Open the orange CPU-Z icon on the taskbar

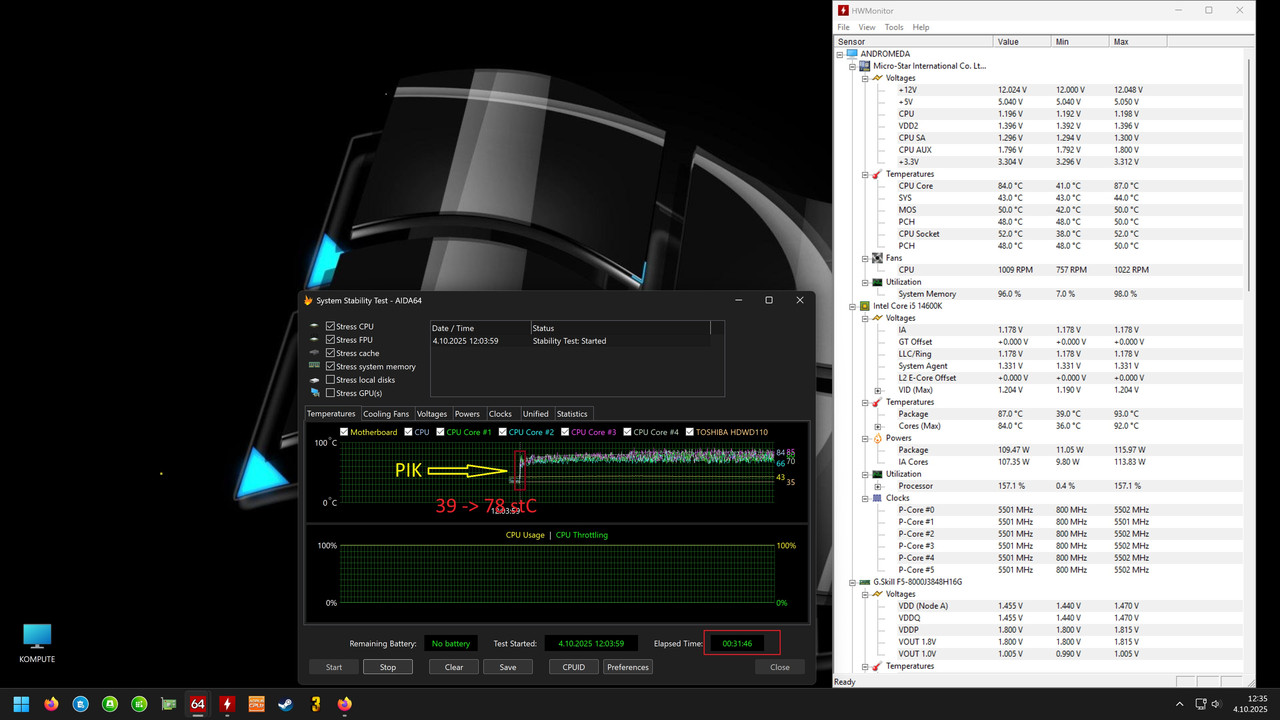click(x=256, y=704)
